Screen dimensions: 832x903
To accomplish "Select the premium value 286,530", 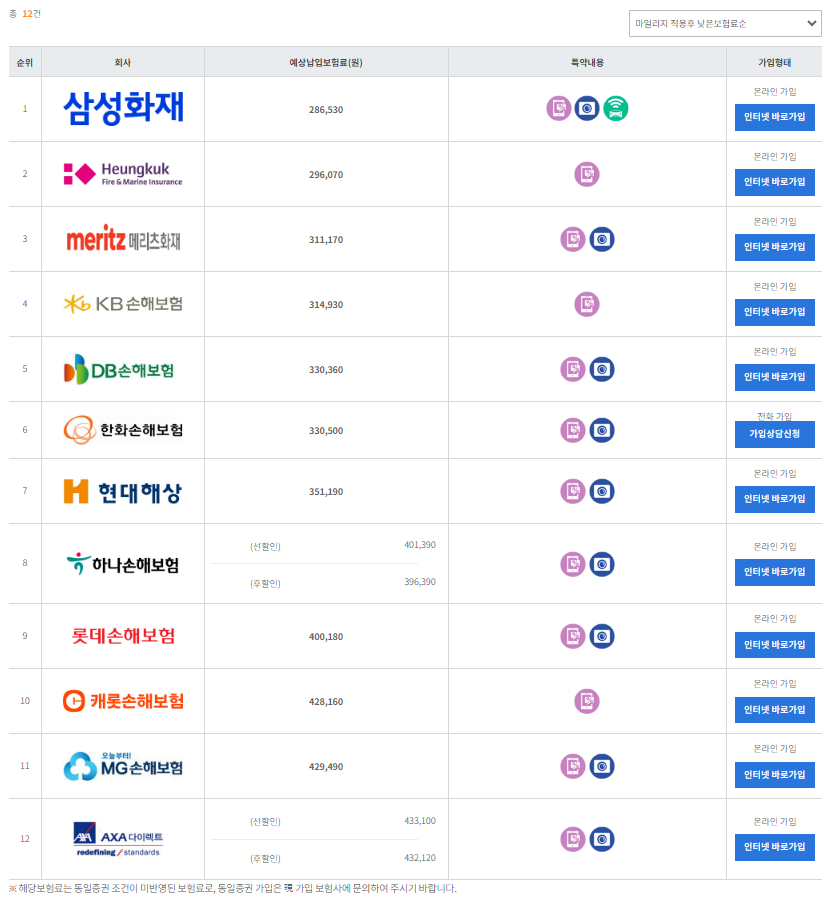I will [x=326, y=109].
